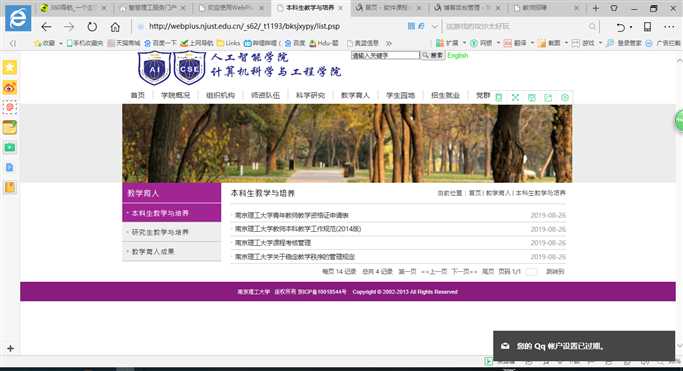683x371 pixels.
Task: Expand the favorites star dropdown arrow
Action: pos(61,43)
